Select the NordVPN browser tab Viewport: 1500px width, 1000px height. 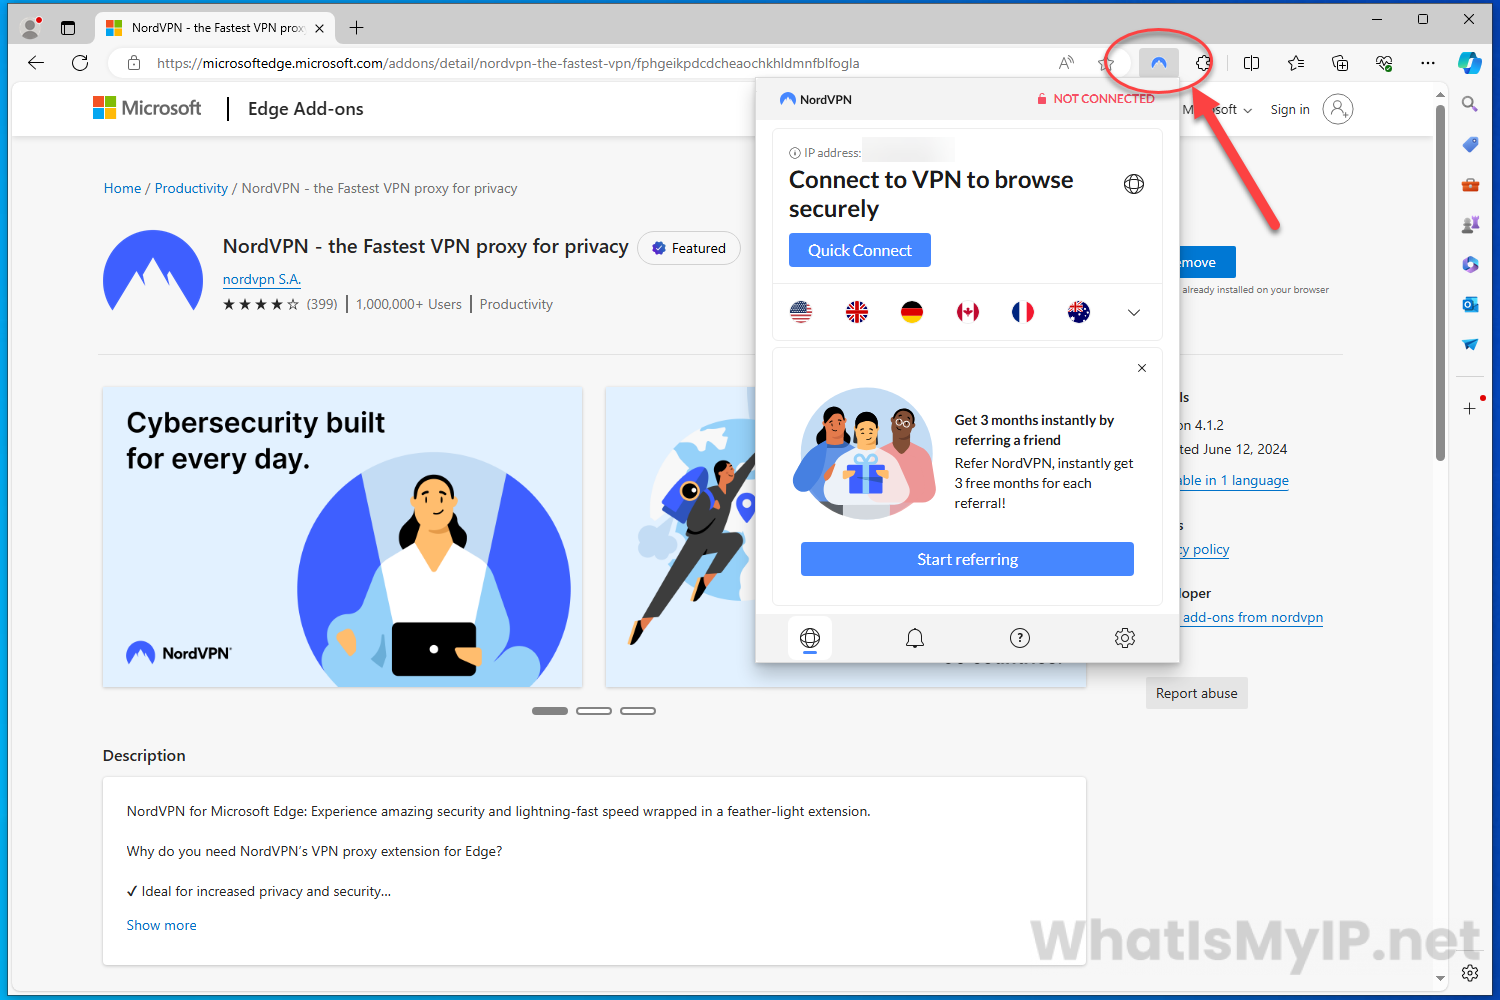coord(215,28)
